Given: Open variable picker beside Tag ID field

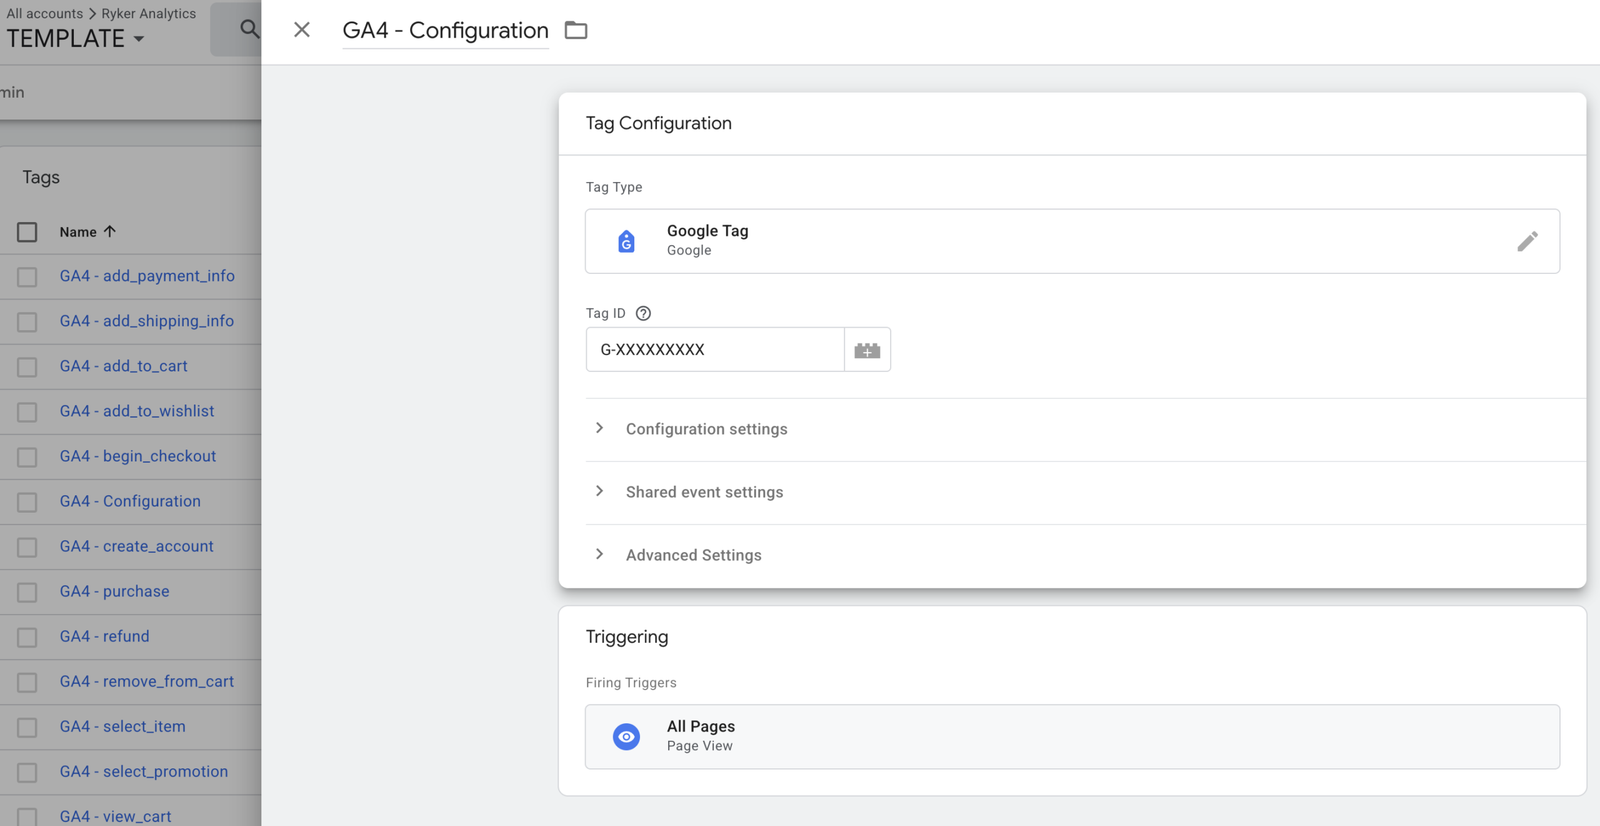Looking at the screenshot, I should click(867, 350).
